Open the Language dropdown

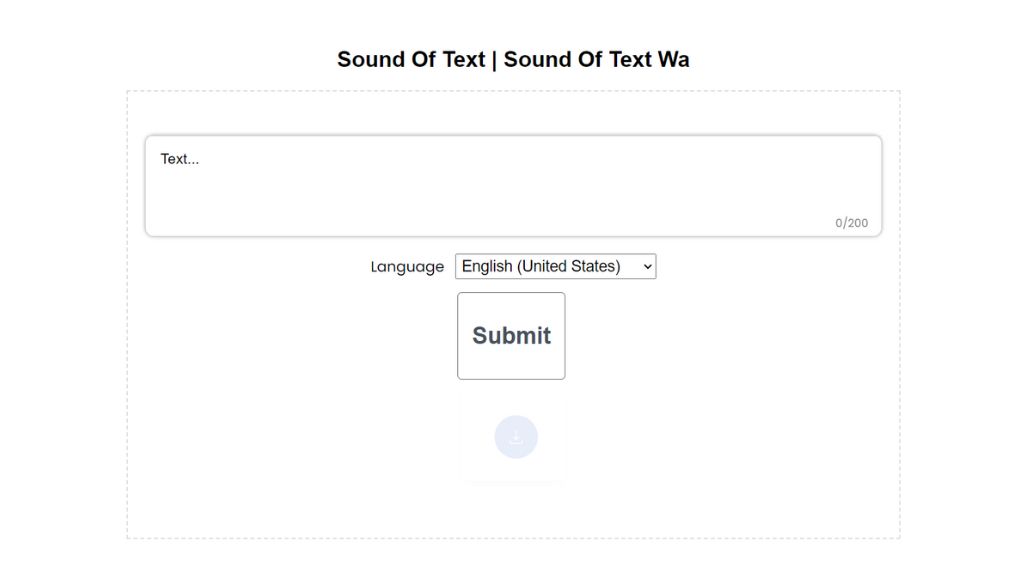coord(555,266)
